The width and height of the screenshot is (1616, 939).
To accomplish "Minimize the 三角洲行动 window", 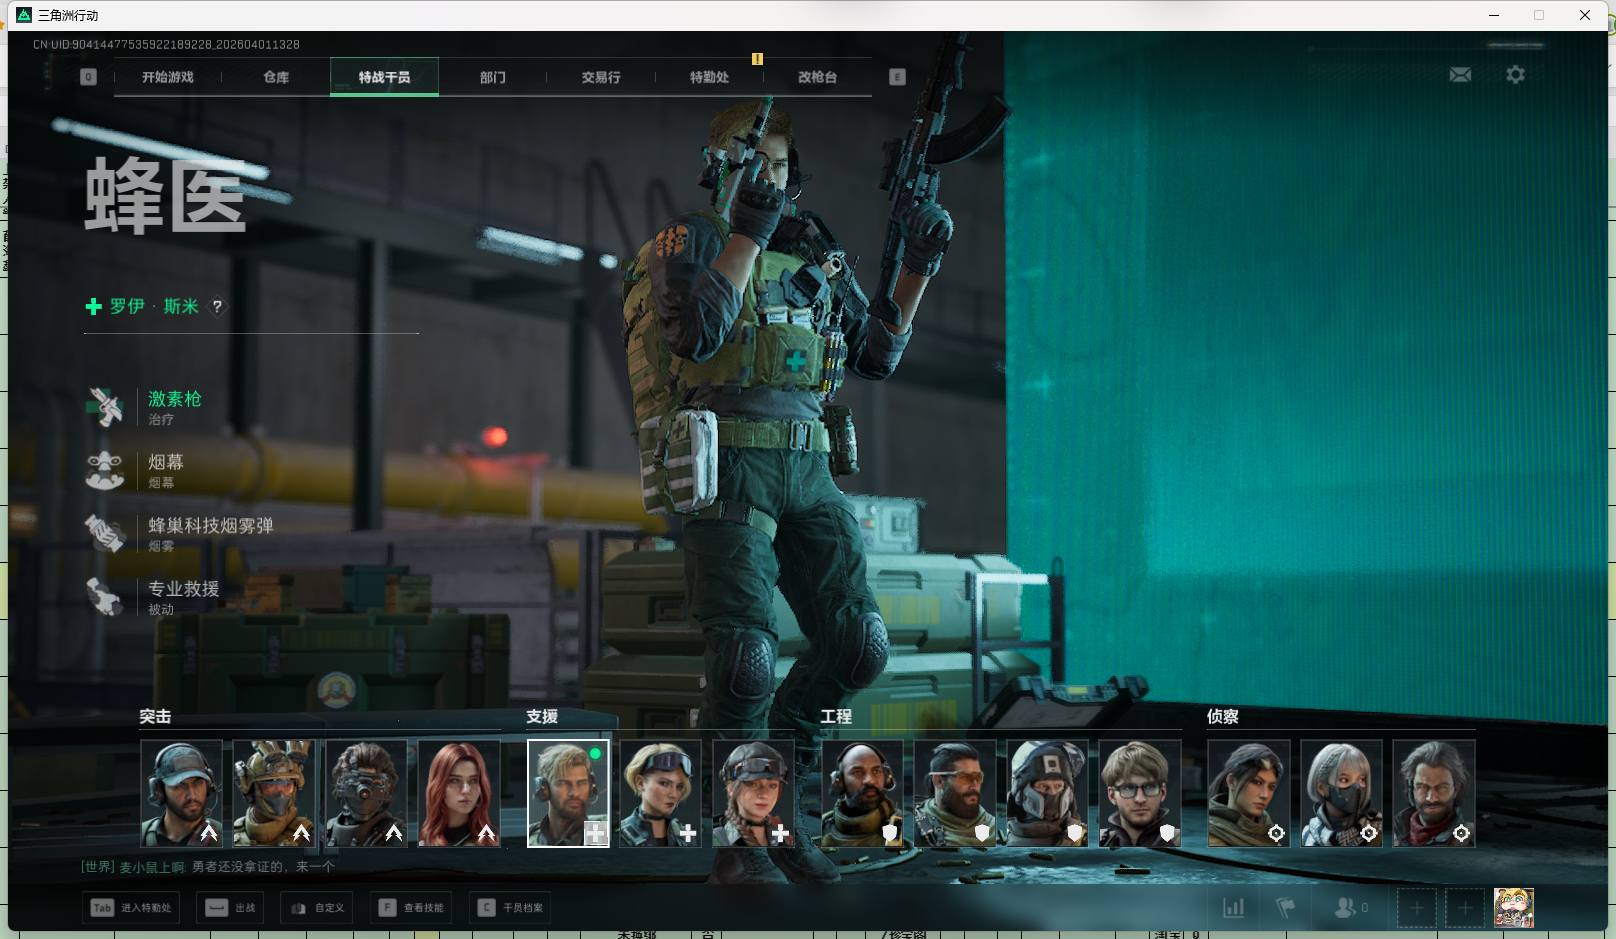I will click(1494, 15).
